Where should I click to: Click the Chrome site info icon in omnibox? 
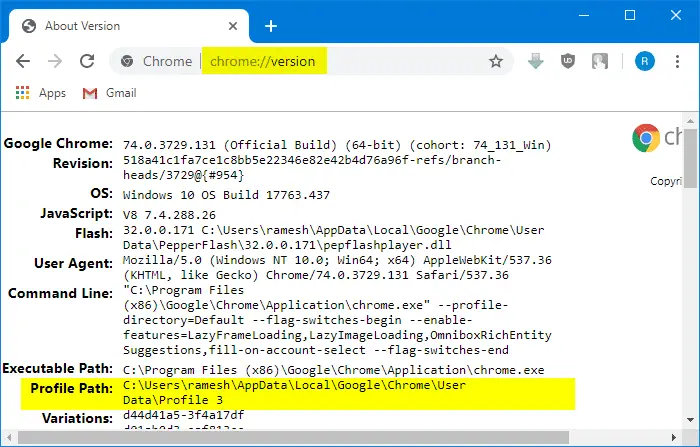click(127, 61)
